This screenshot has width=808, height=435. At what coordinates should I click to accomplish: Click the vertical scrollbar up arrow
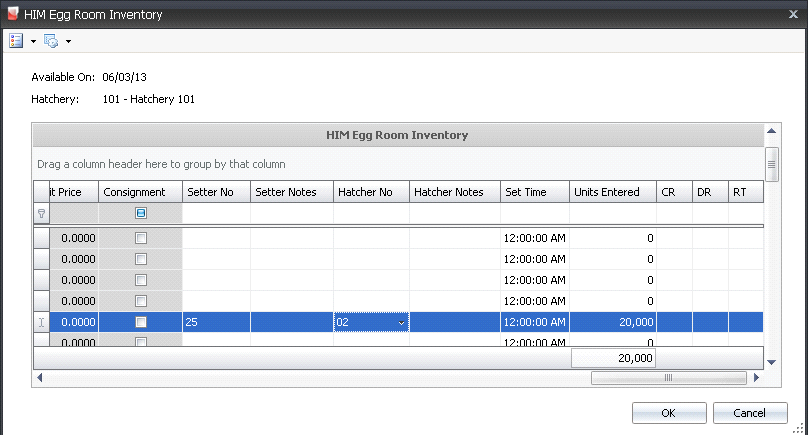click(771, 132)
